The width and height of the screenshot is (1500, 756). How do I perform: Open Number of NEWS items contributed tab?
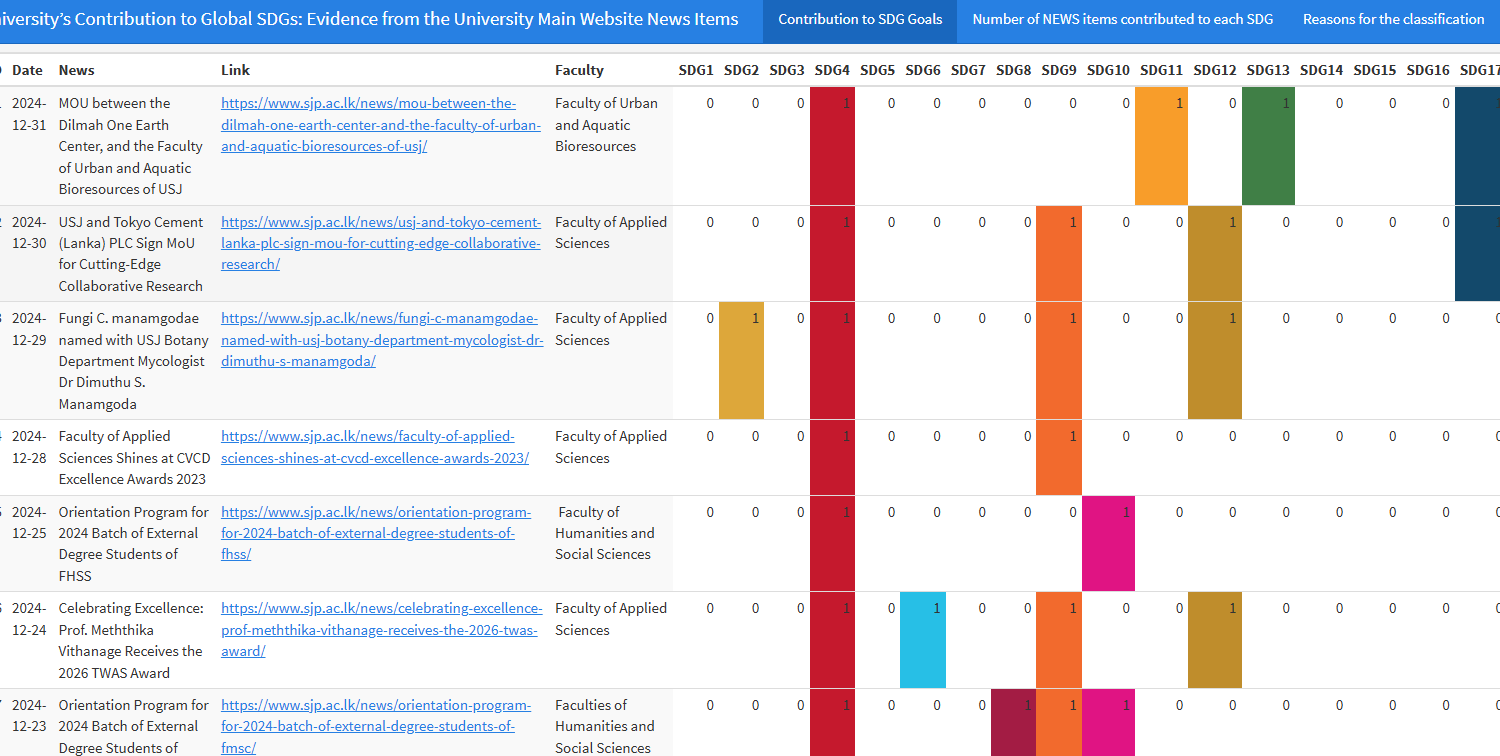[x=1122, y=20]
